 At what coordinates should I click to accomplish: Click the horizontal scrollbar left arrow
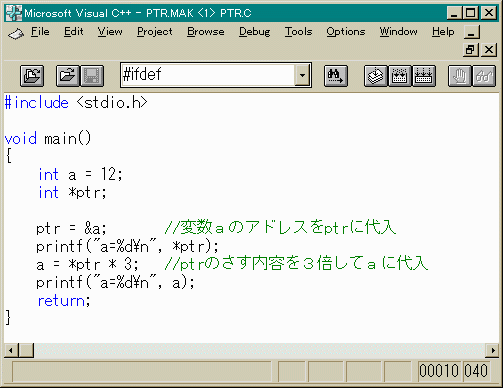pos(11,351)
